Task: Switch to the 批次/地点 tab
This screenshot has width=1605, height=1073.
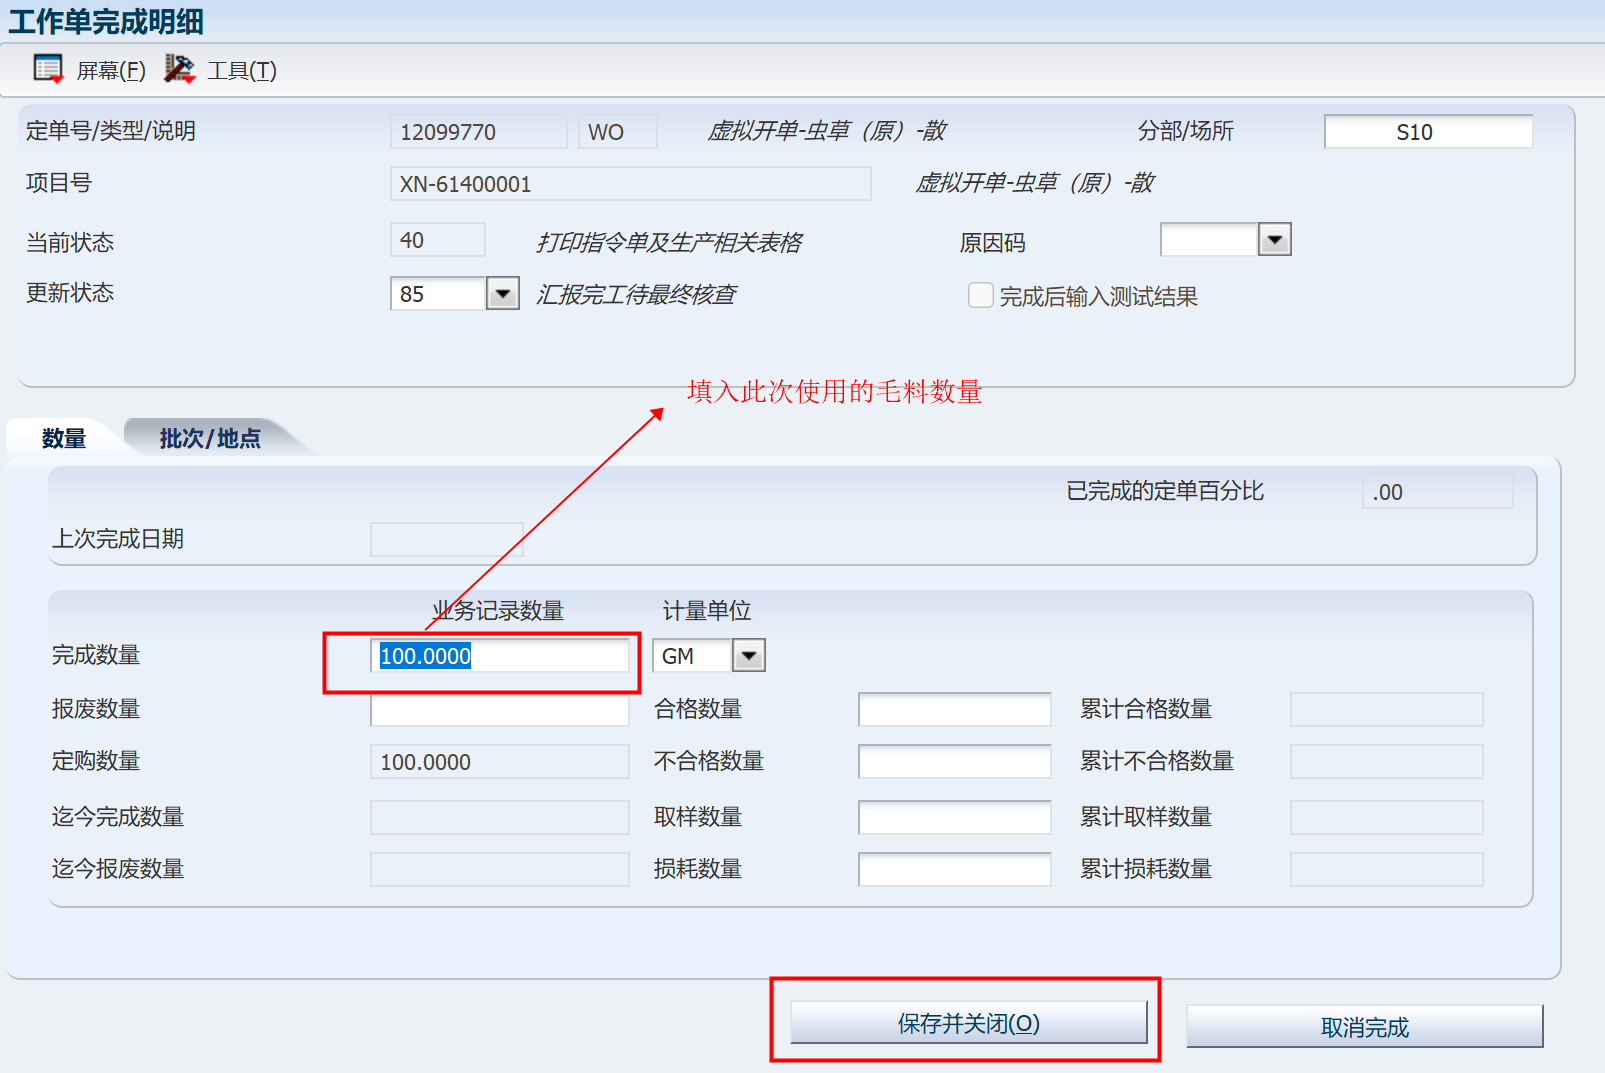Action: [210, 438]
